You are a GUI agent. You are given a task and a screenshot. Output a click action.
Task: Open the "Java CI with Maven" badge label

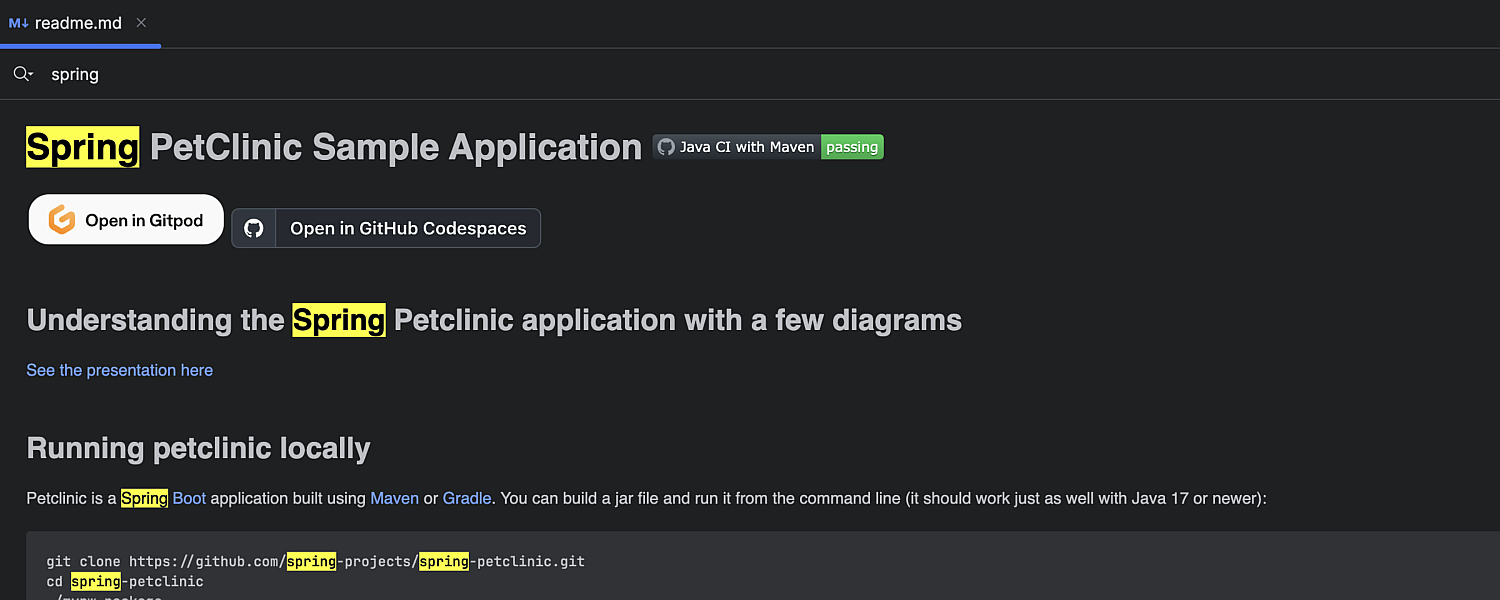pyautogui.click(x=746, y=147)
